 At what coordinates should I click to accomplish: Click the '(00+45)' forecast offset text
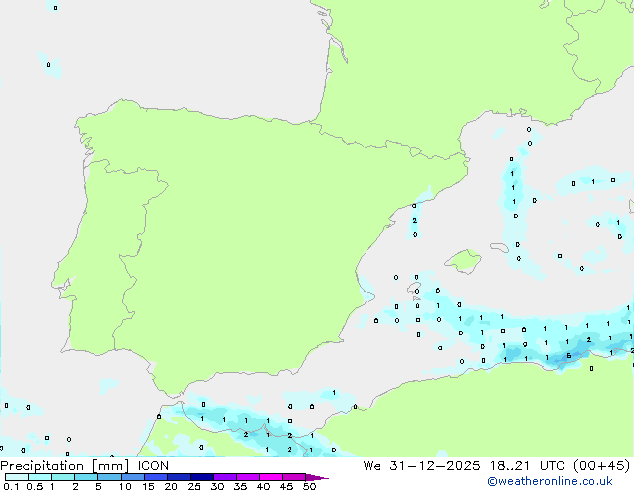(602, 466)
